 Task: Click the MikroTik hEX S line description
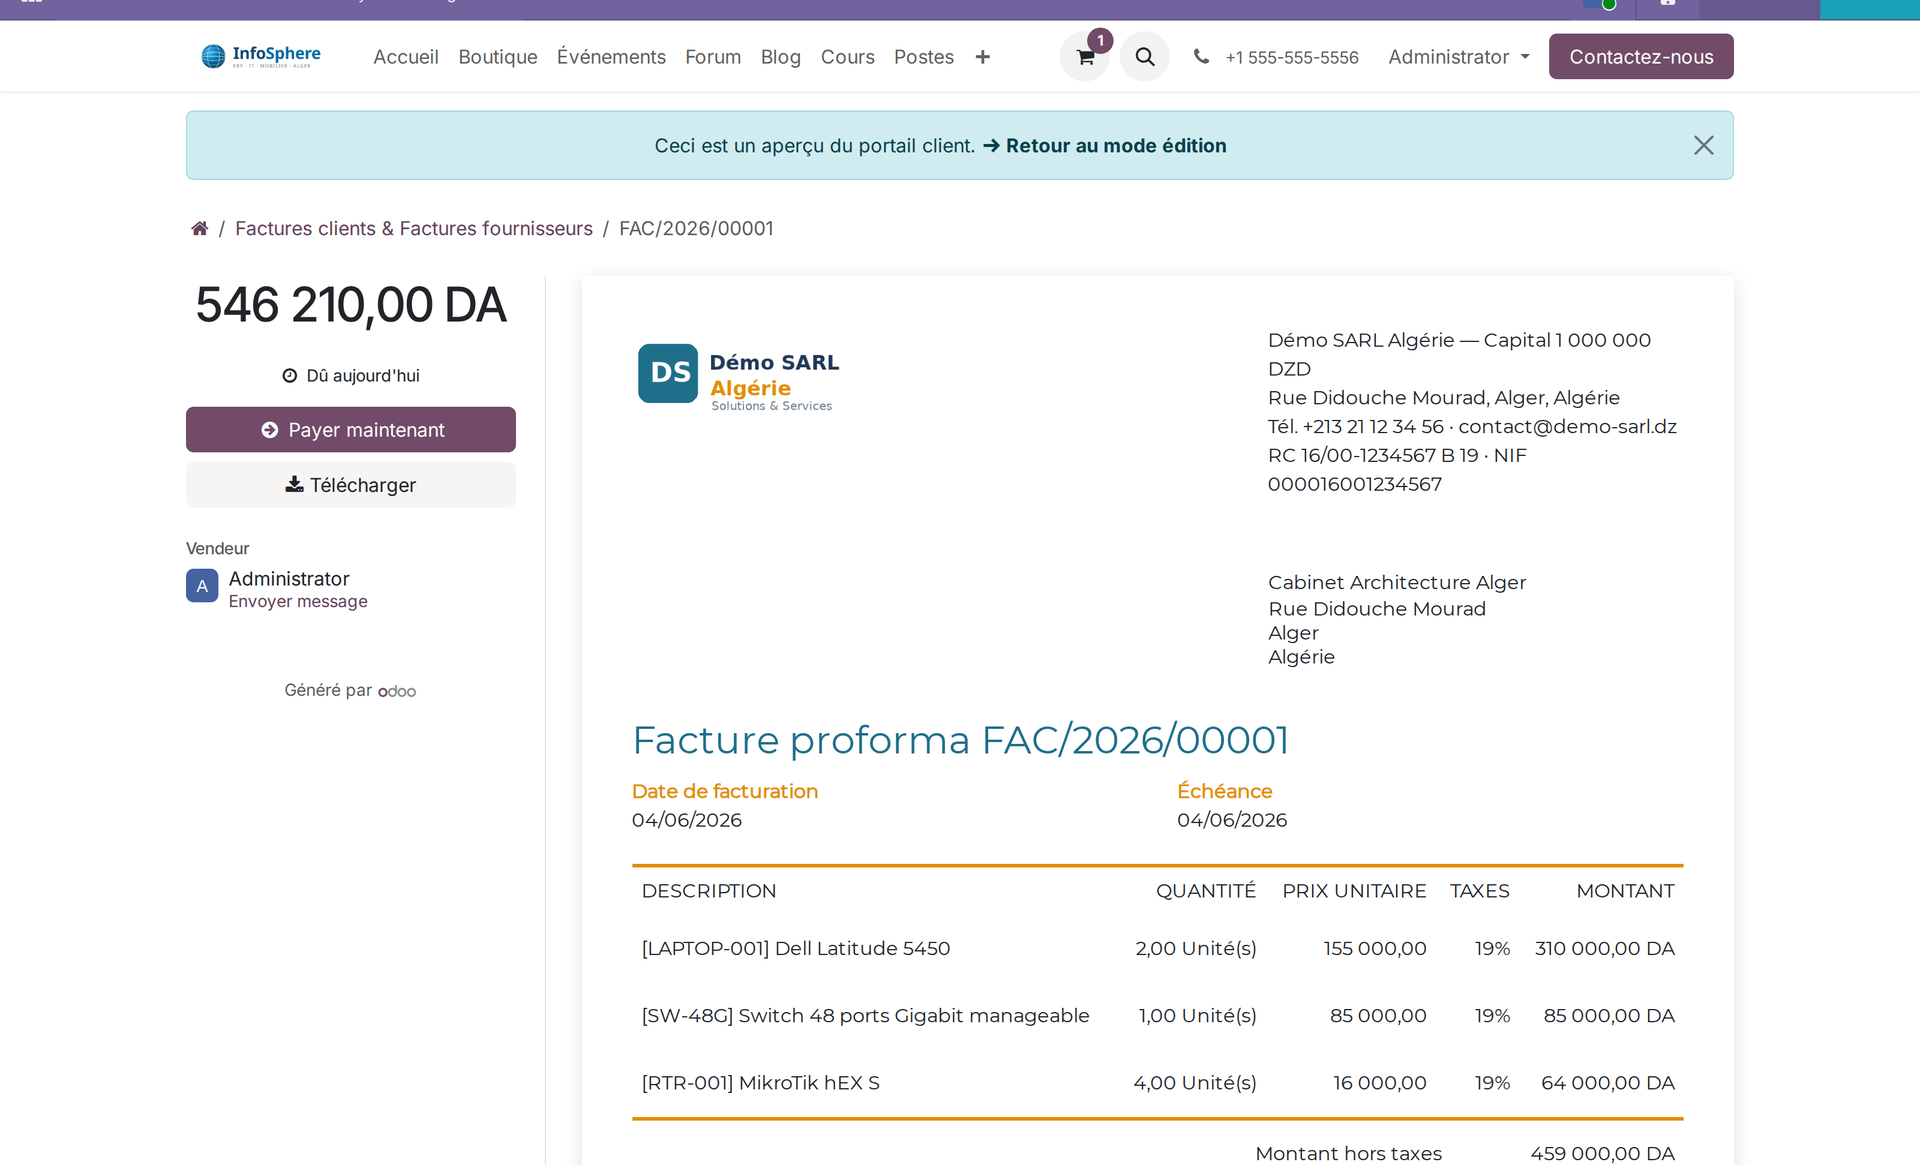pos(761,1083)
